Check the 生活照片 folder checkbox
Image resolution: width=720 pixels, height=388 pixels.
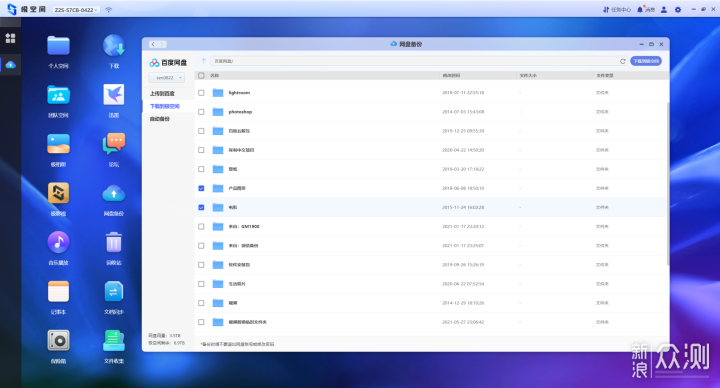tap(201, 284)
